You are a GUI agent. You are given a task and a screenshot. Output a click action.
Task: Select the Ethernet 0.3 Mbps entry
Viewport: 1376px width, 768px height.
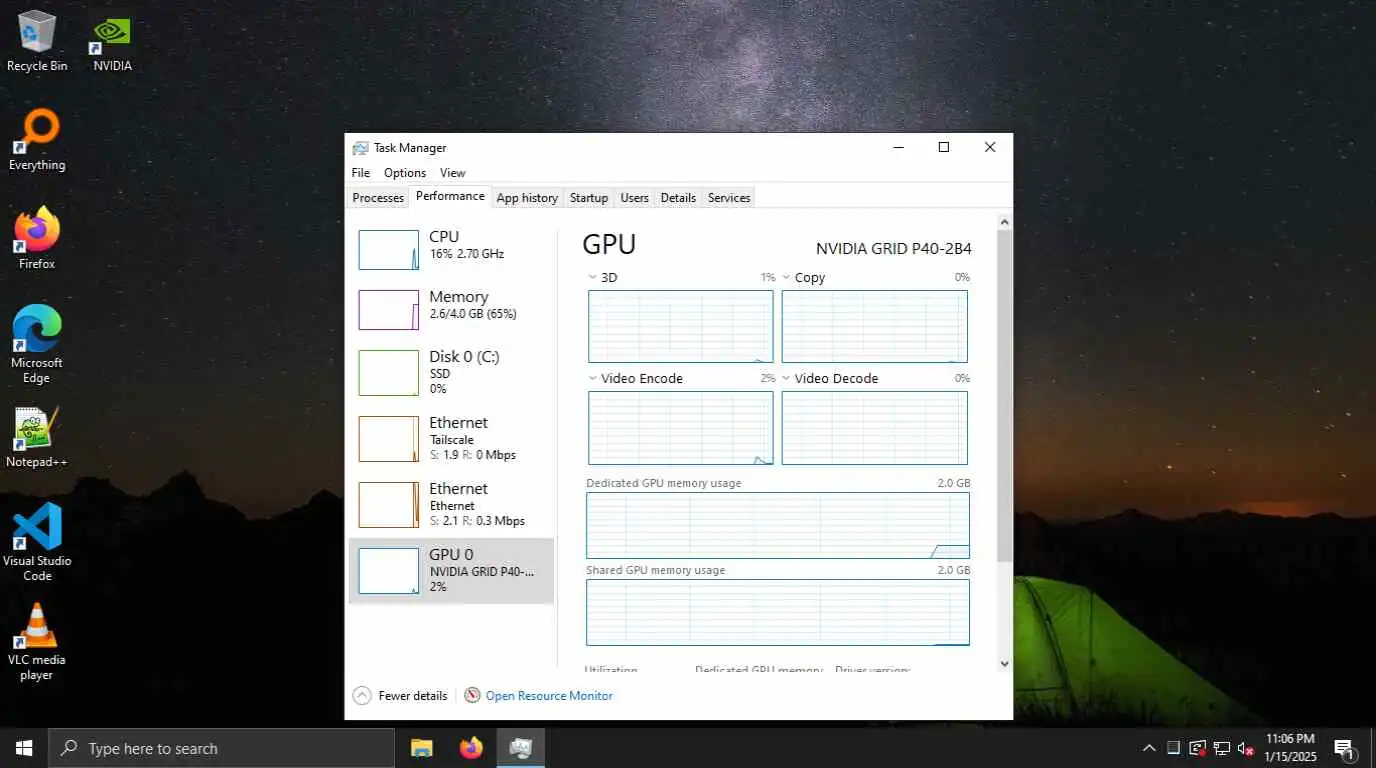pos(451,504)
